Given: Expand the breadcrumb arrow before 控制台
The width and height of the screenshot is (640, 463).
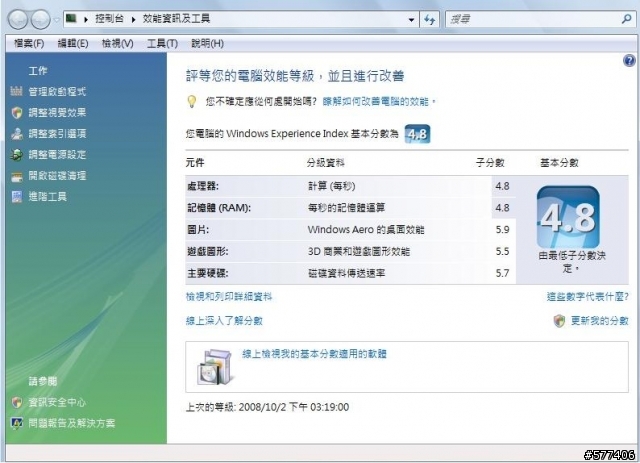Looking at the screenshot, I should [86, 19].
